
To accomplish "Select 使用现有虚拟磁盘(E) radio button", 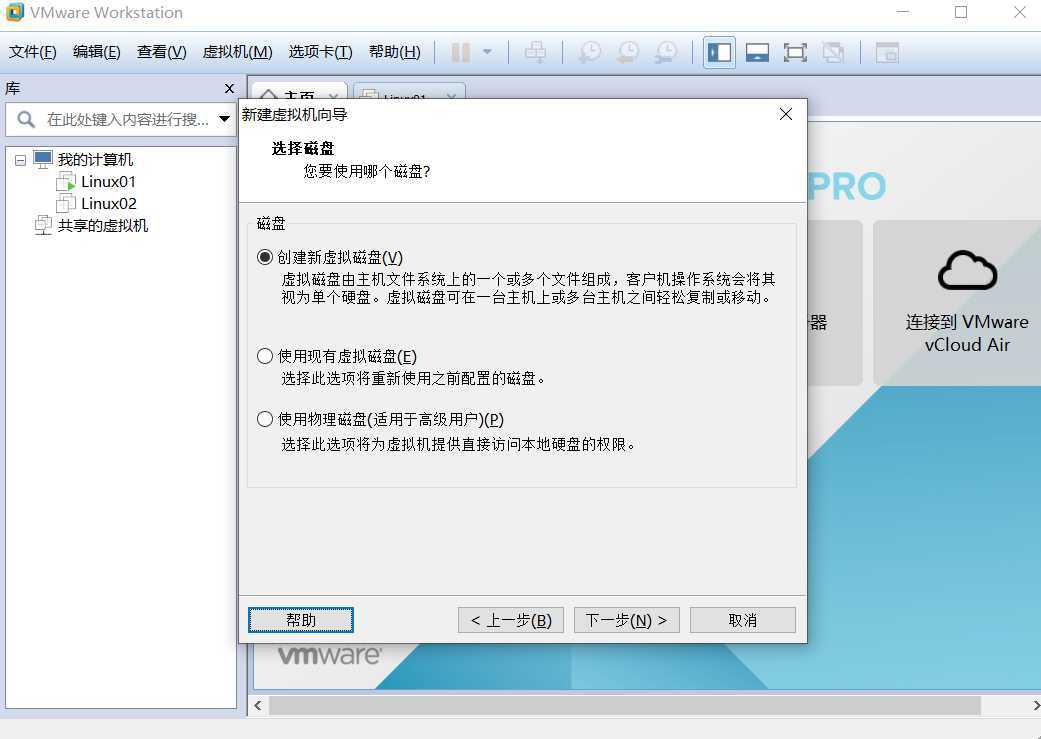I will click(265, 356).
